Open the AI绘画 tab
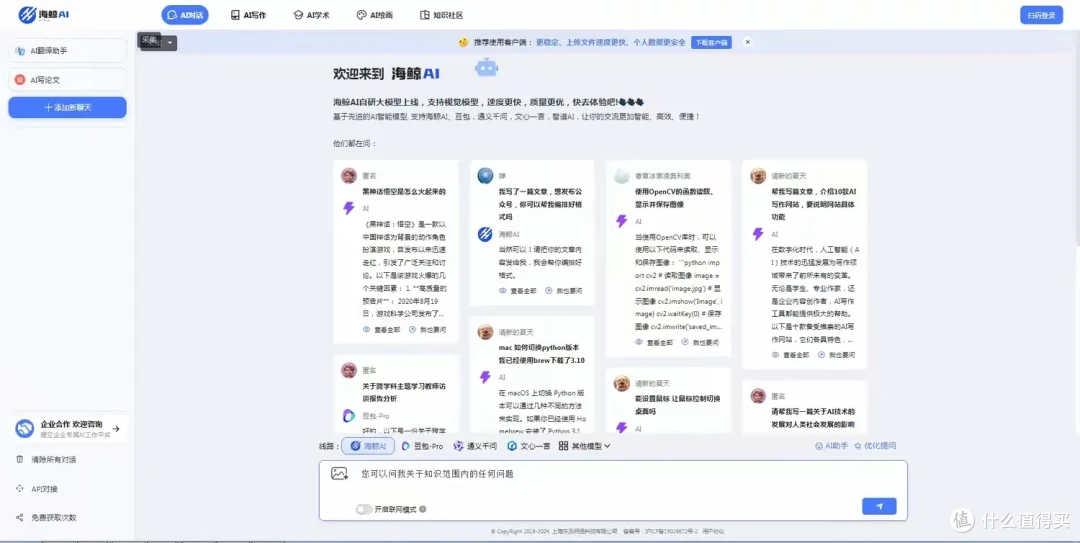 coord(375,14)
